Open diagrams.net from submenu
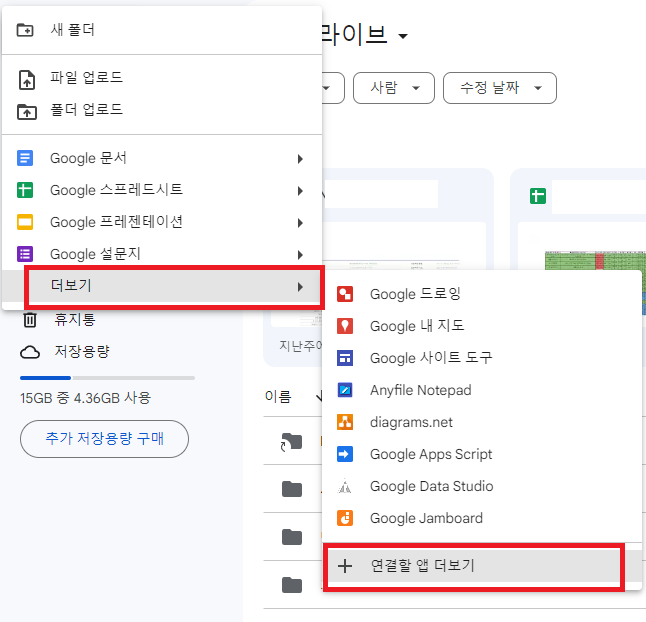 pos(482,422)
